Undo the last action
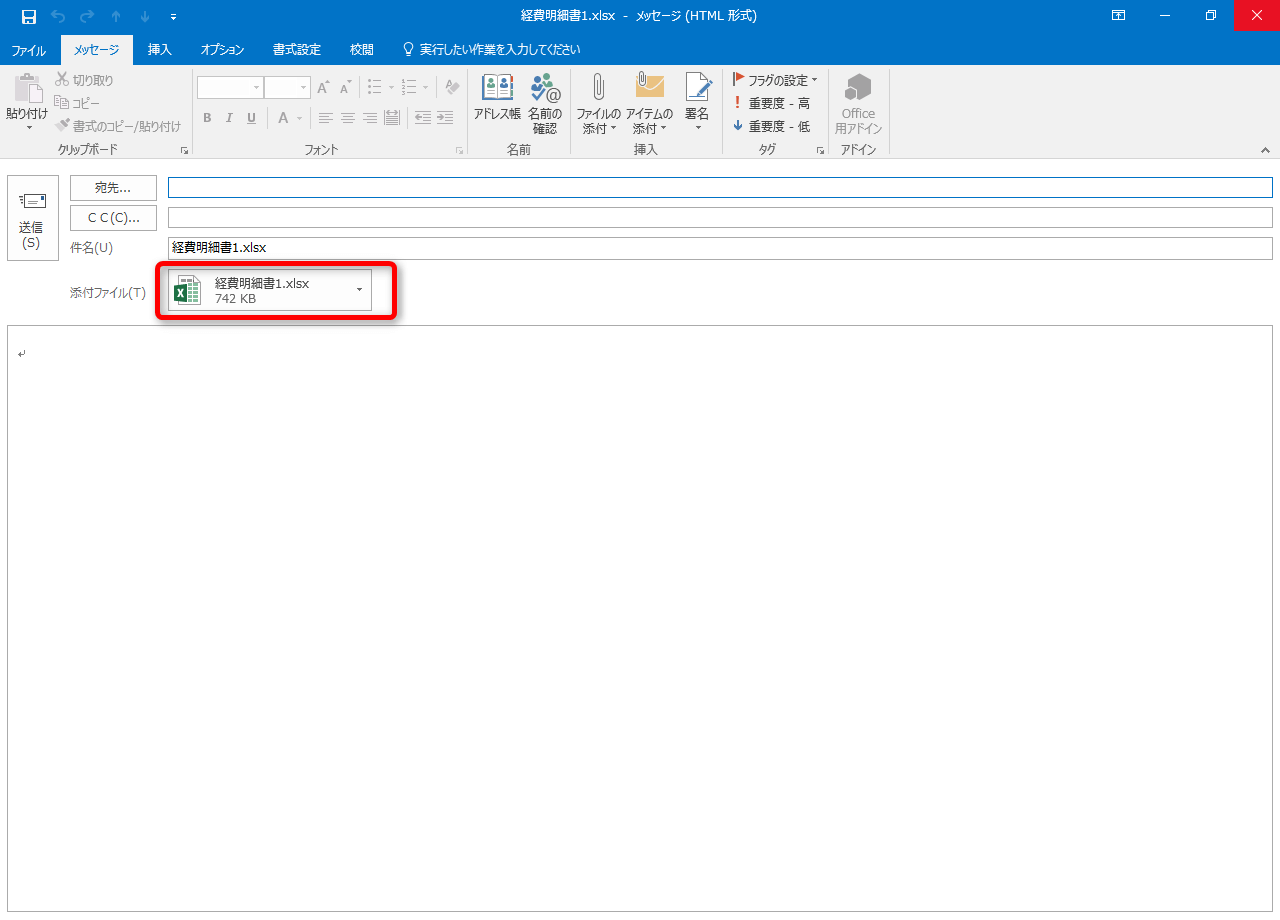Viewport: 1280px width, 920px height. pos(57,16)
